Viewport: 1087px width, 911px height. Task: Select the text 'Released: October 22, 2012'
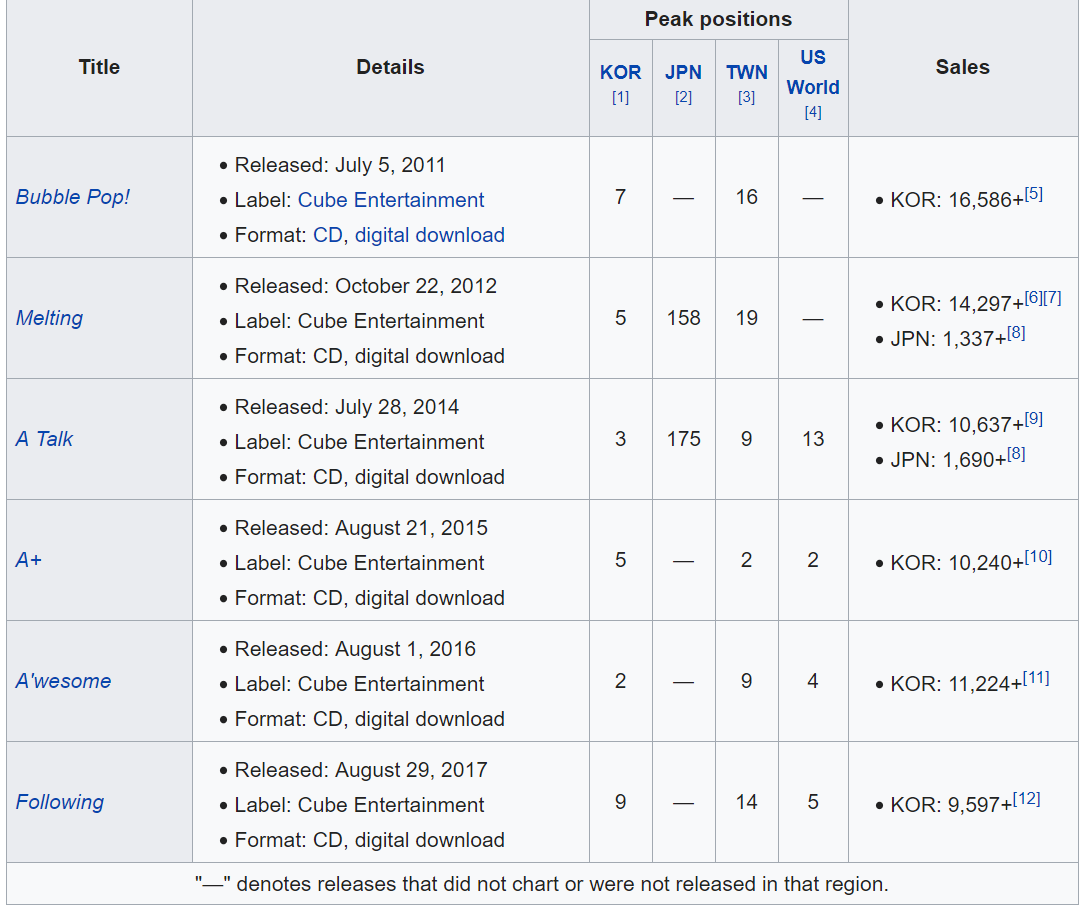tap(366, 286)
